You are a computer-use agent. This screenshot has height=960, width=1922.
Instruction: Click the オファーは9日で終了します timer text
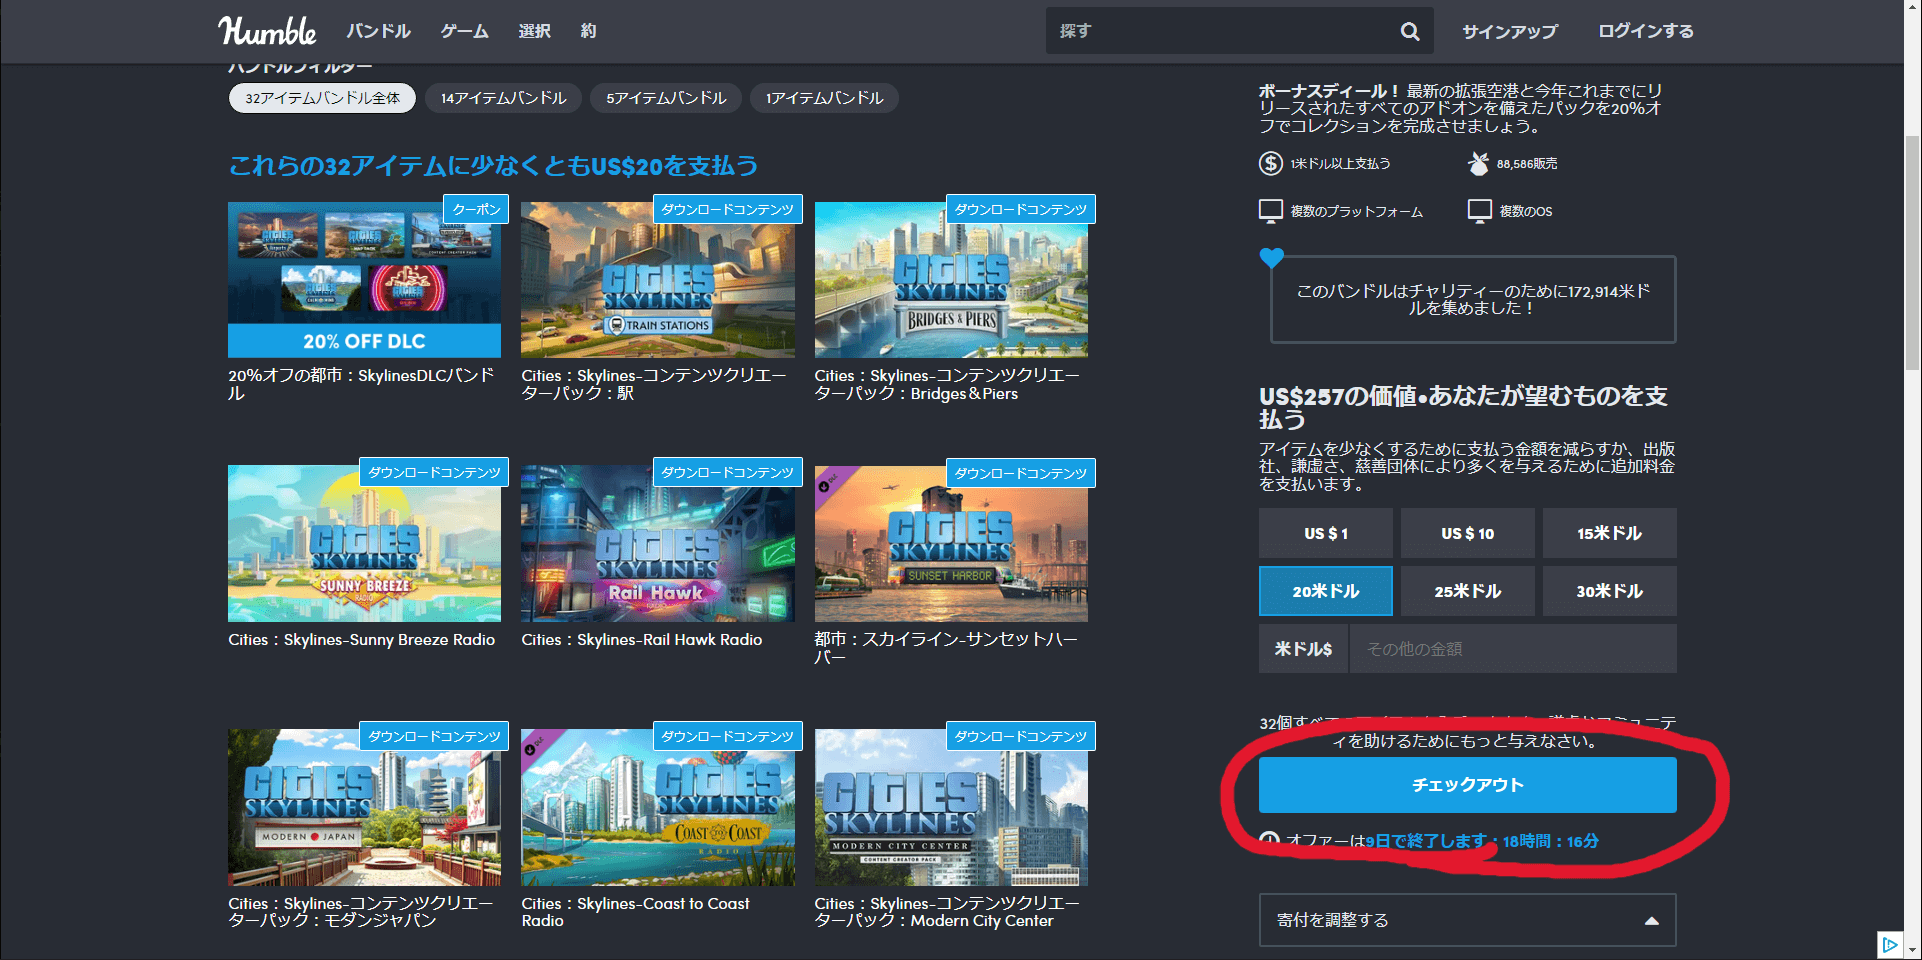1442,841
